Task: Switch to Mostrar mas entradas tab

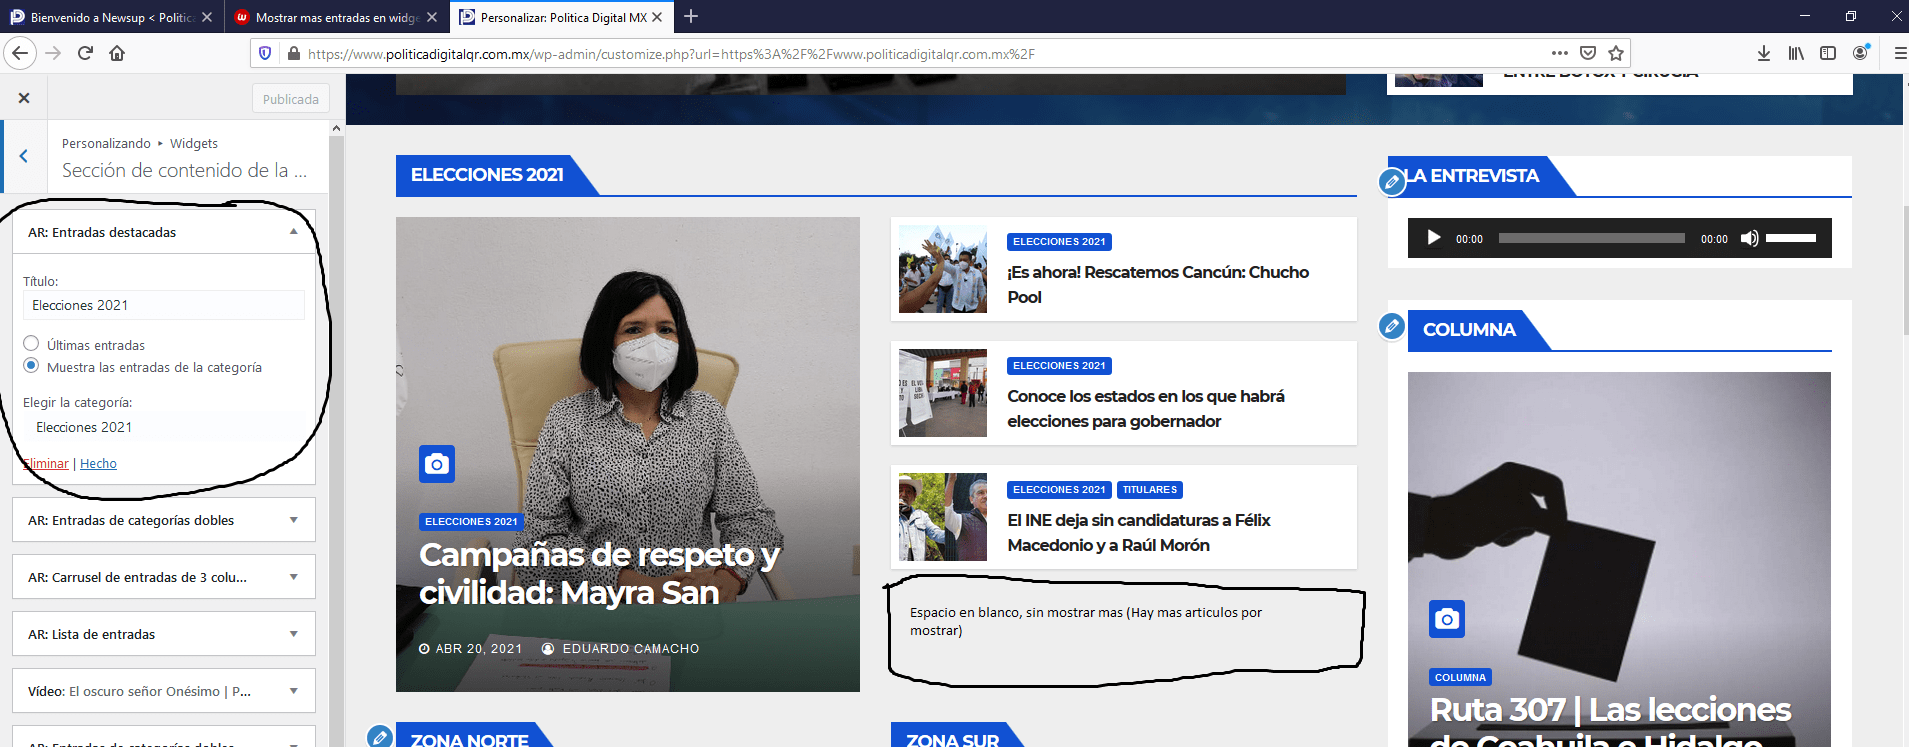Action: pyautogui.click(x=336, y=17)
